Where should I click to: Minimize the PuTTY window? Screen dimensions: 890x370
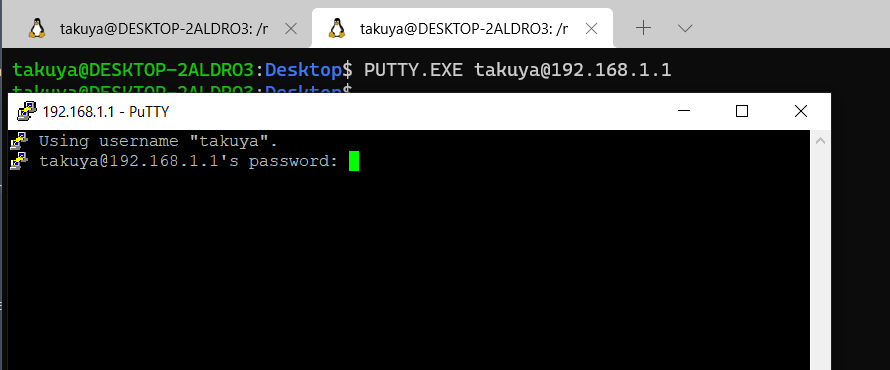pos(685,111)
